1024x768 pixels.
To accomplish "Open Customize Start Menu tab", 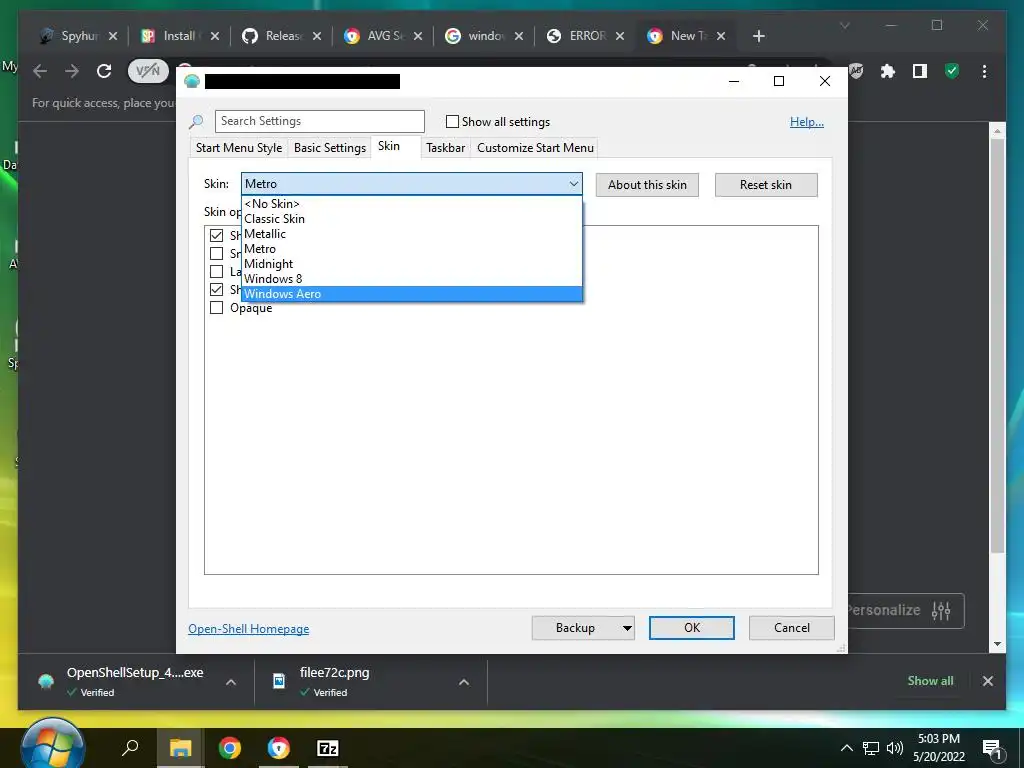I will pos(536,148).
